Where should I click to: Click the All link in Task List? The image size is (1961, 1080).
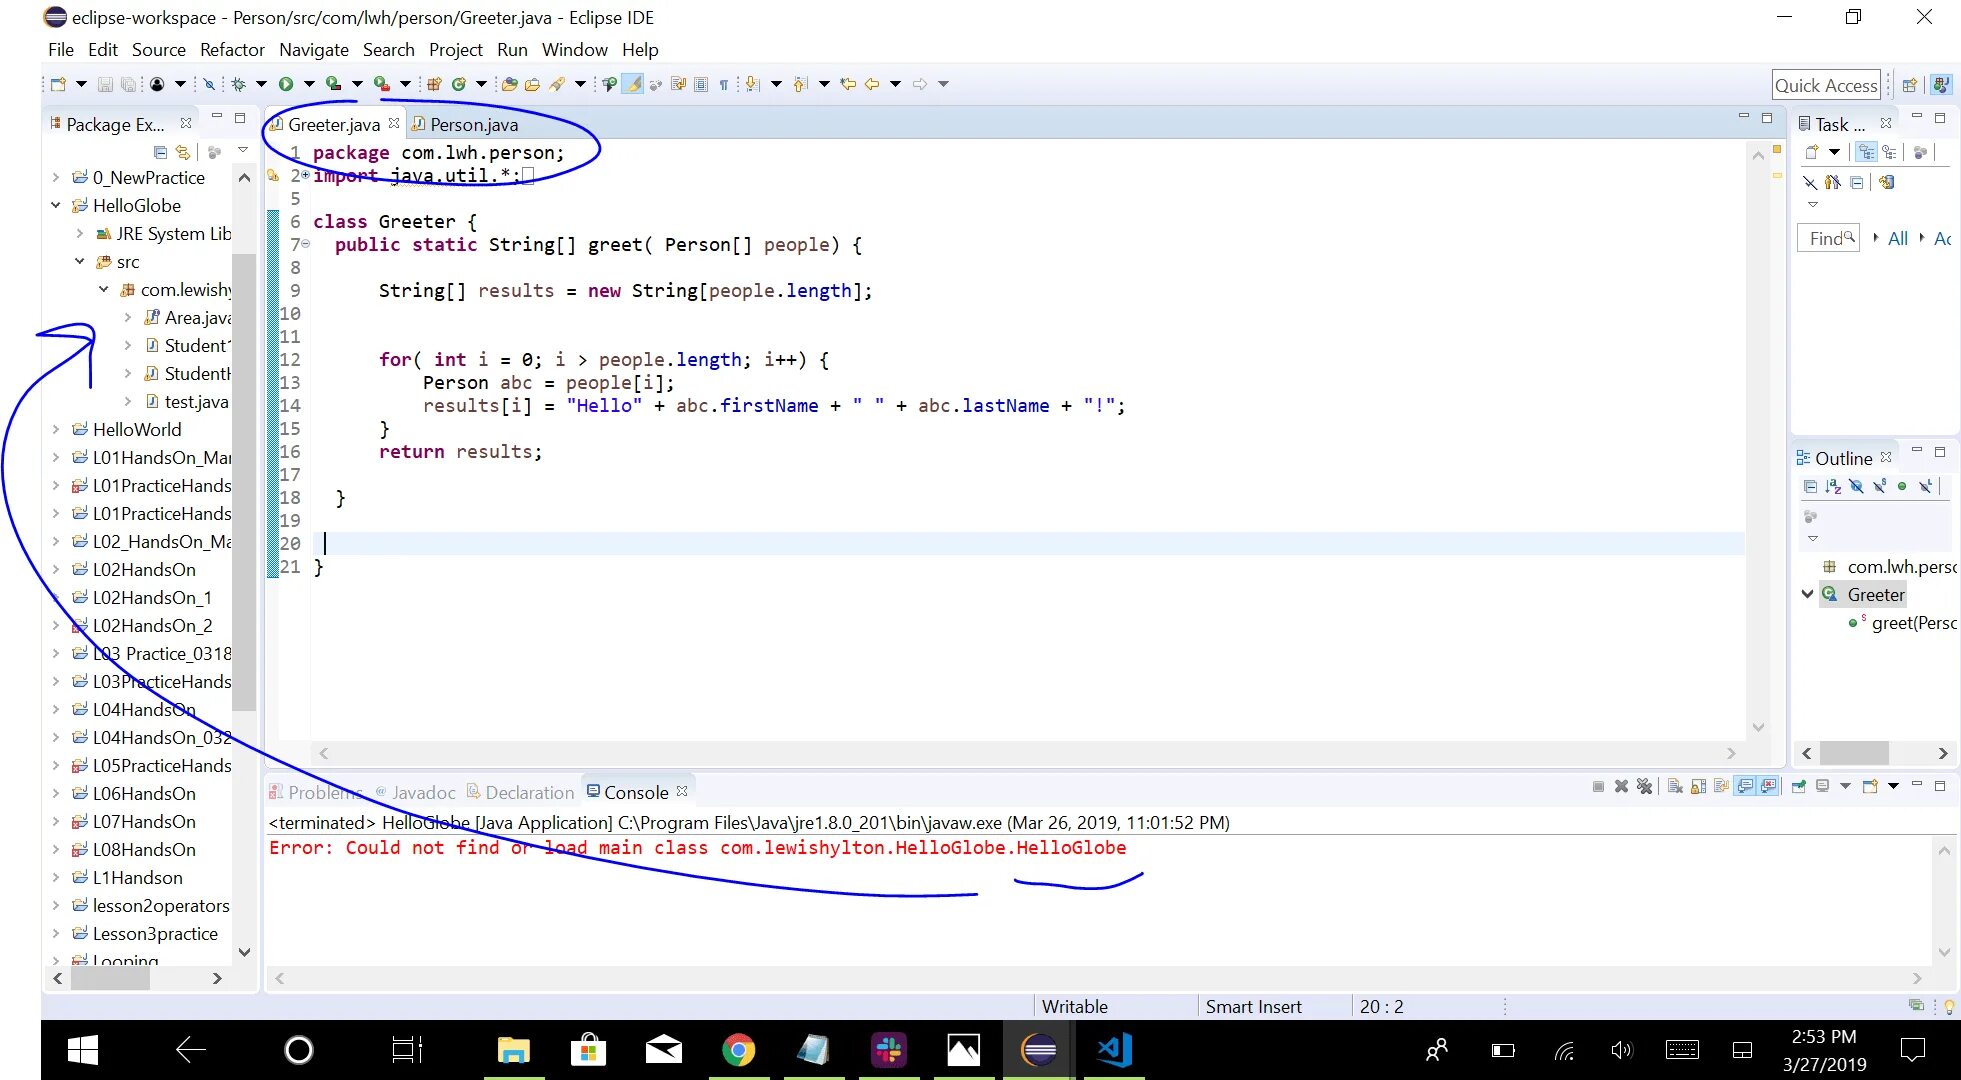point(1897,238)
